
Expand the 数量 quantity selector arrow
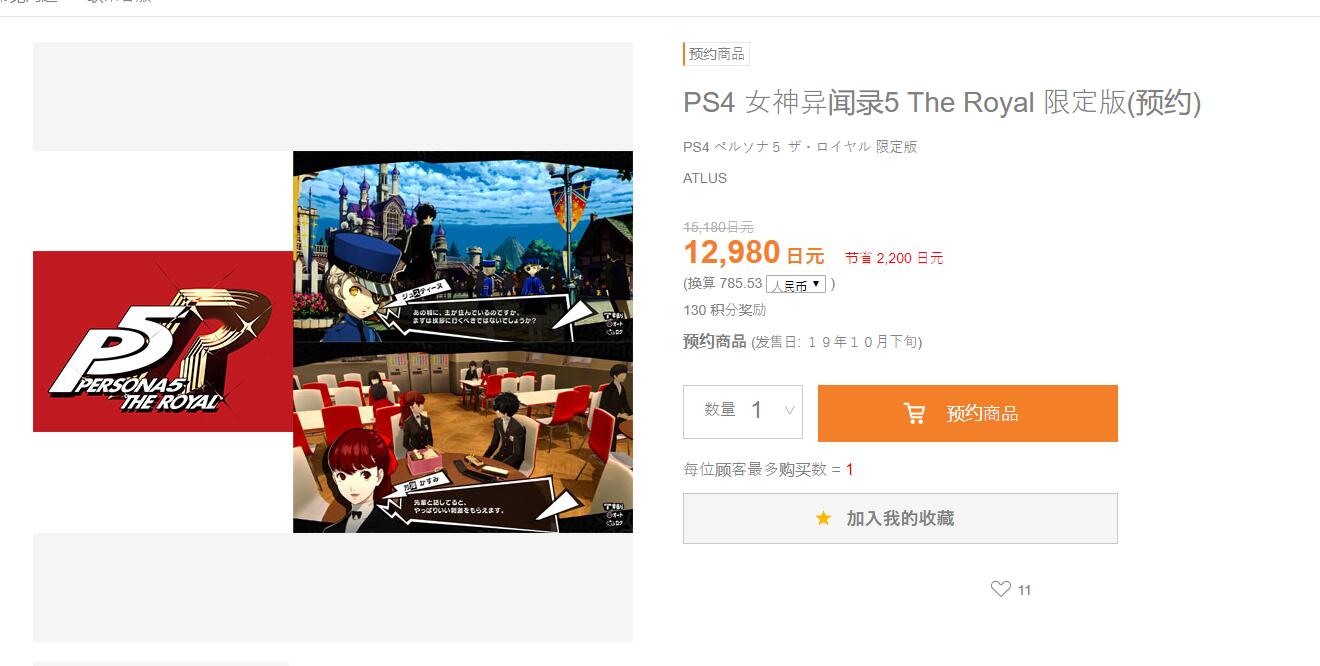point(790,410)
